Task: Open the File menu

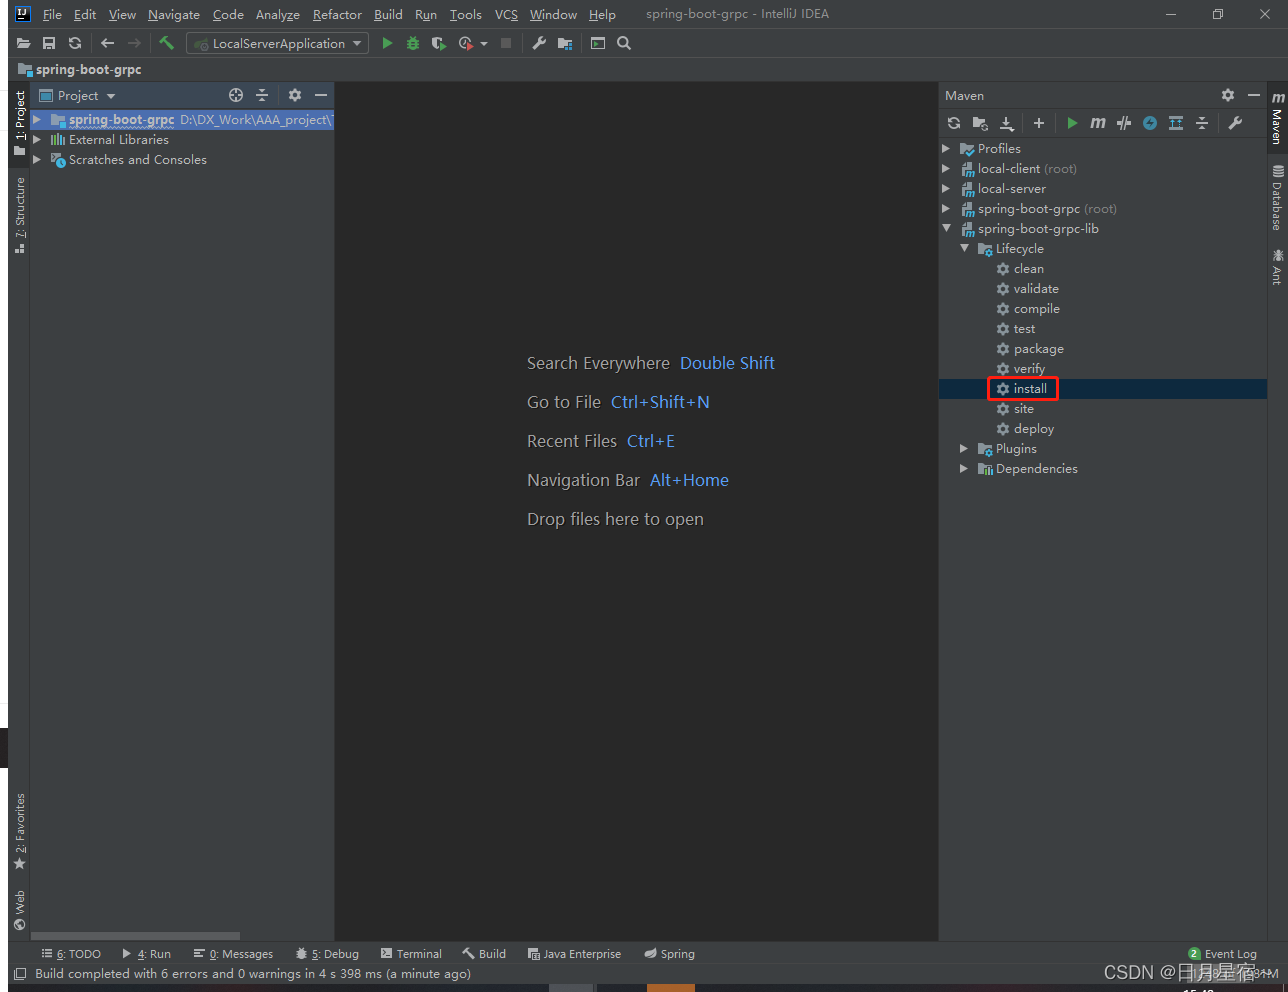Action: pyautogui.click(x=52, y=15)
